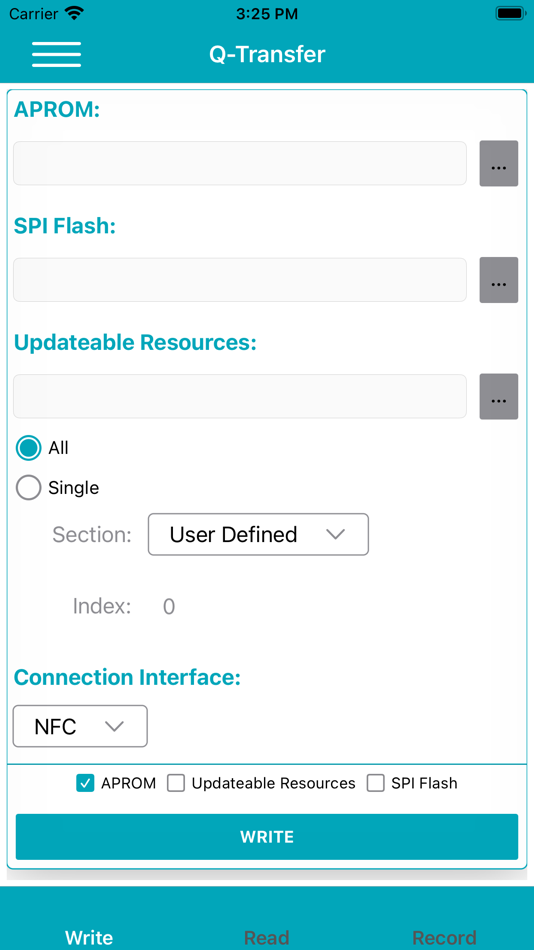The width and height of the screenshot is (534, 950).
Task: Enable the Updateable Resources checkbox
Action: [176, 783]
